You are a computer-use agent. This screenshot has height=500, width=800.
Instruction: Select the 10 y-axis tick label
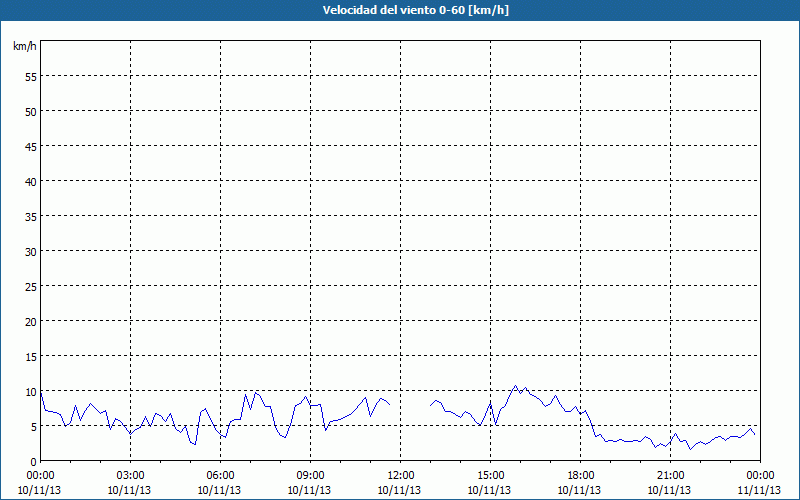[31, 391]
